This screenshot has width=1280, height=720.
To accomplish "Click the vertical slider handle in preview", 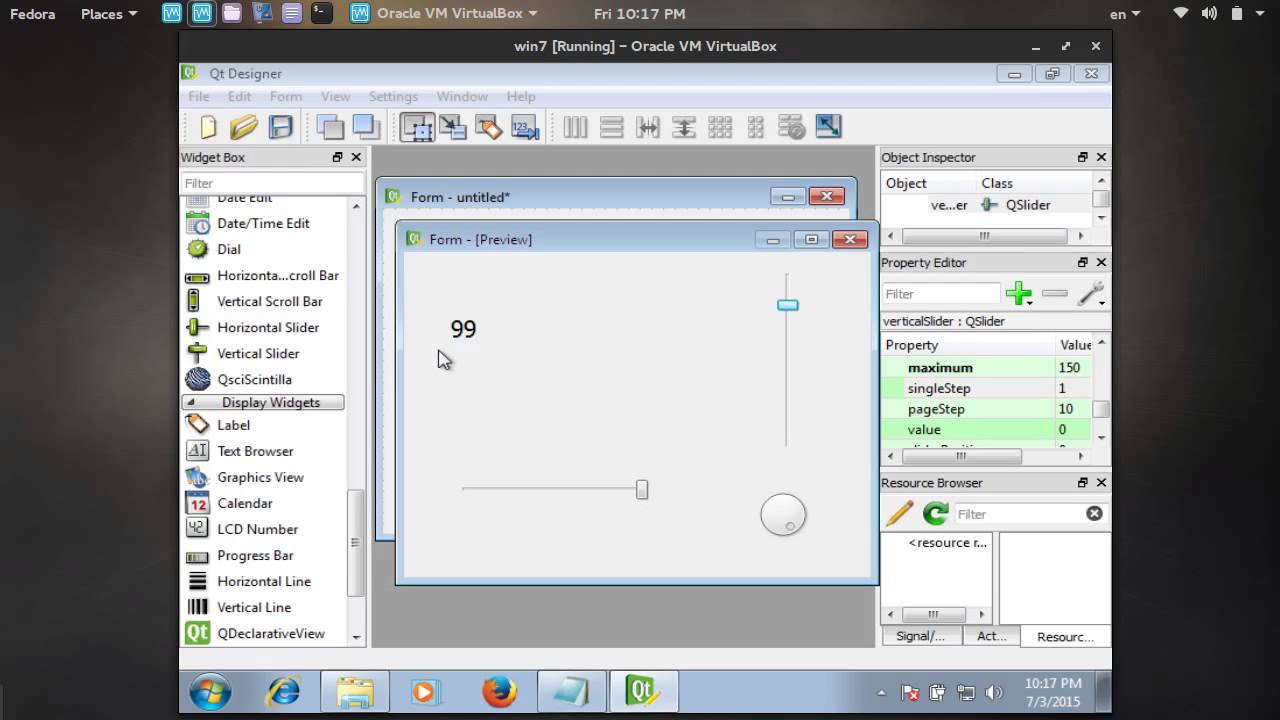I will pos(788,305).
